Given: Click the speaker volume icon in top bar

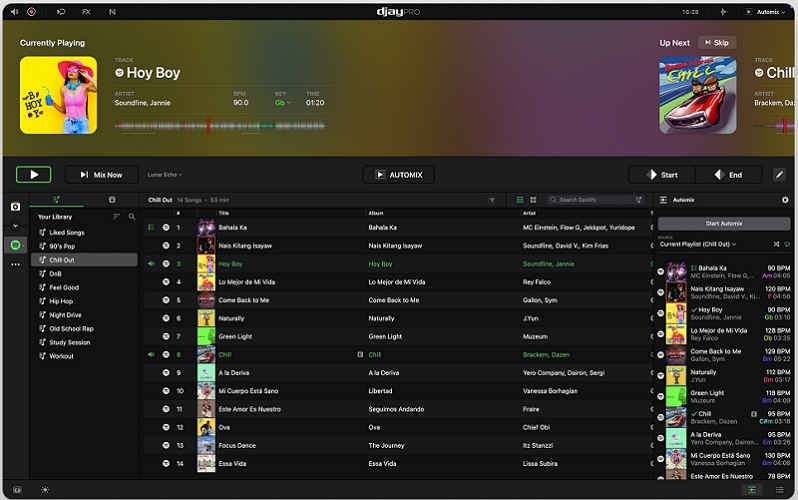Looking at the screenshot, I should pyautogui.click(x=14, y=12).
